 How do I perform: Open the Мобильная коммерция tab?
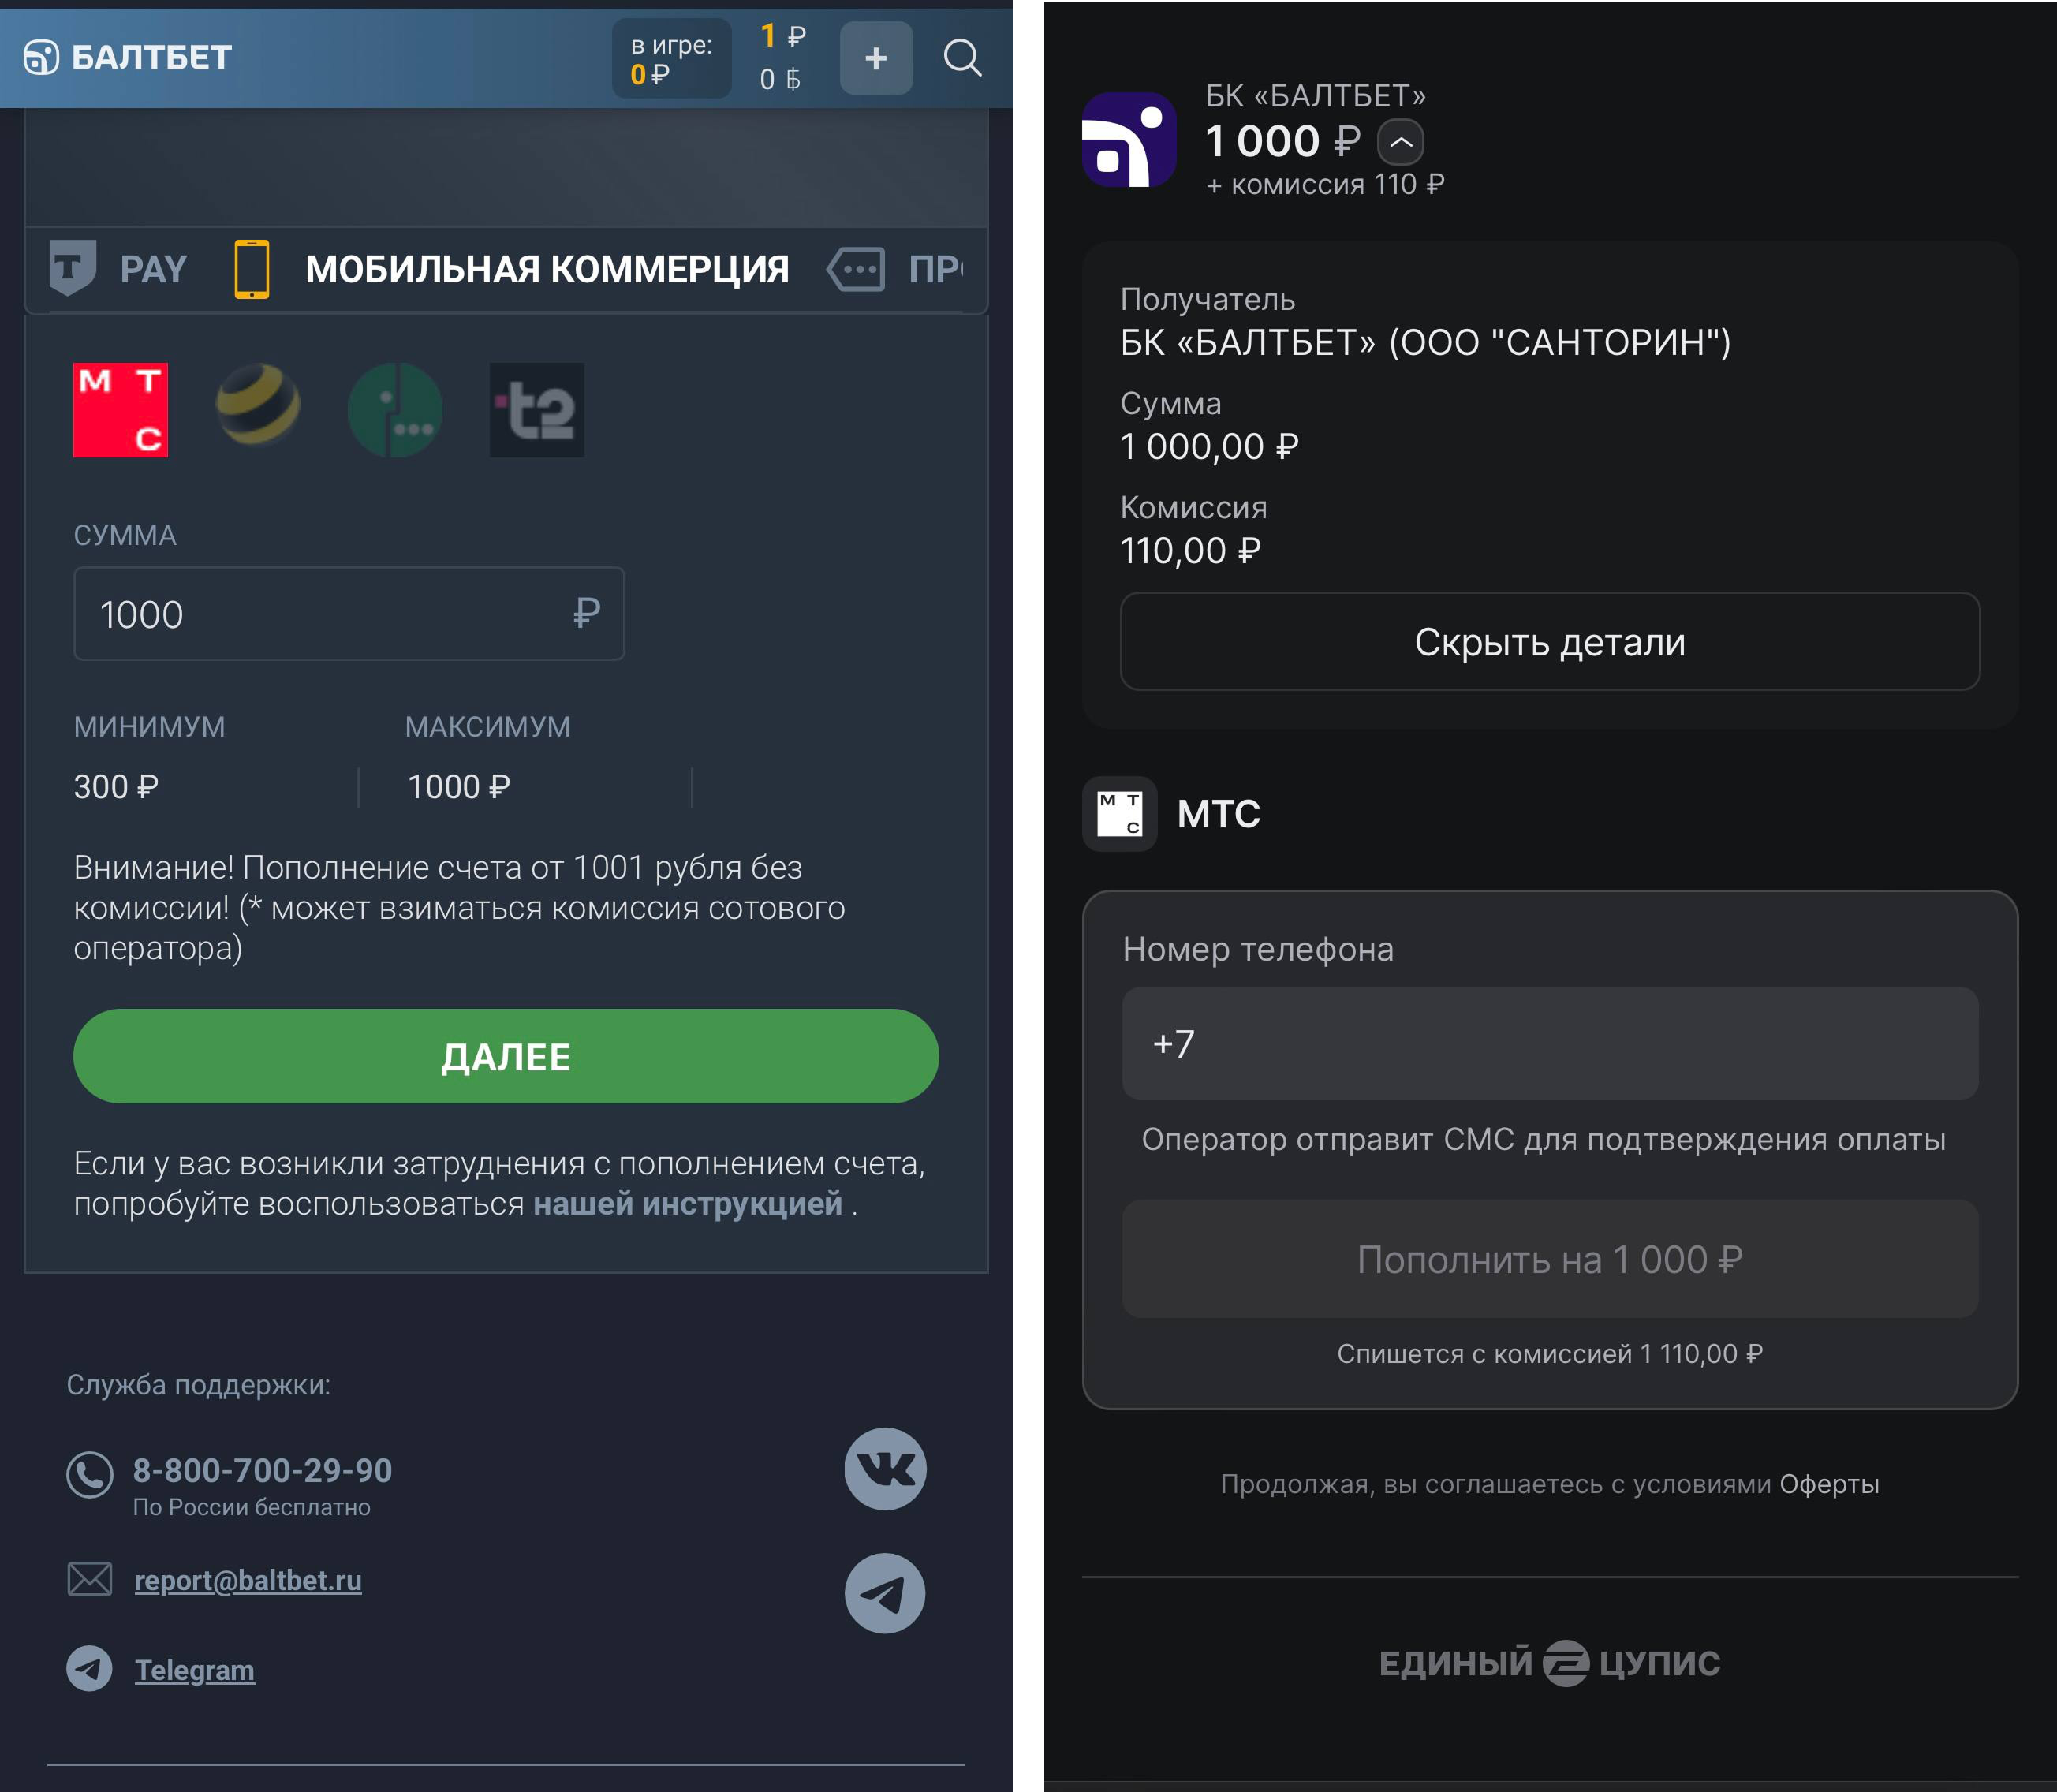[x=512, y=269]
